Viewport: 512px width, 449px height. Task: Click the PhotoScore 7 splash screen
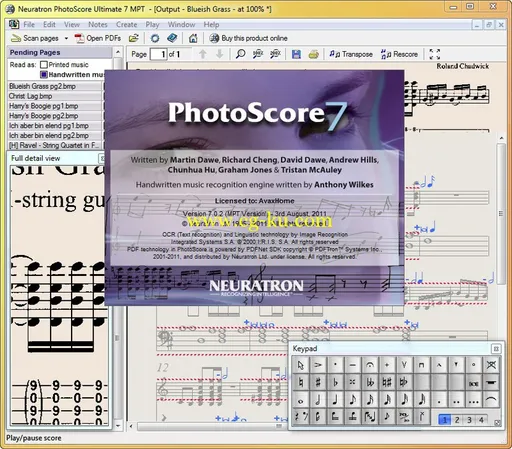click(254, 188)
